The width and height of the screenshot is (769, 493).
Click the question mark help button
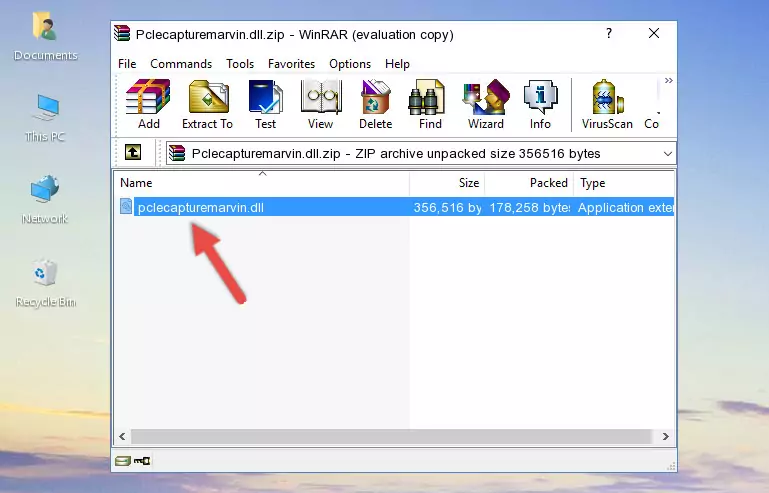point(609,33)
